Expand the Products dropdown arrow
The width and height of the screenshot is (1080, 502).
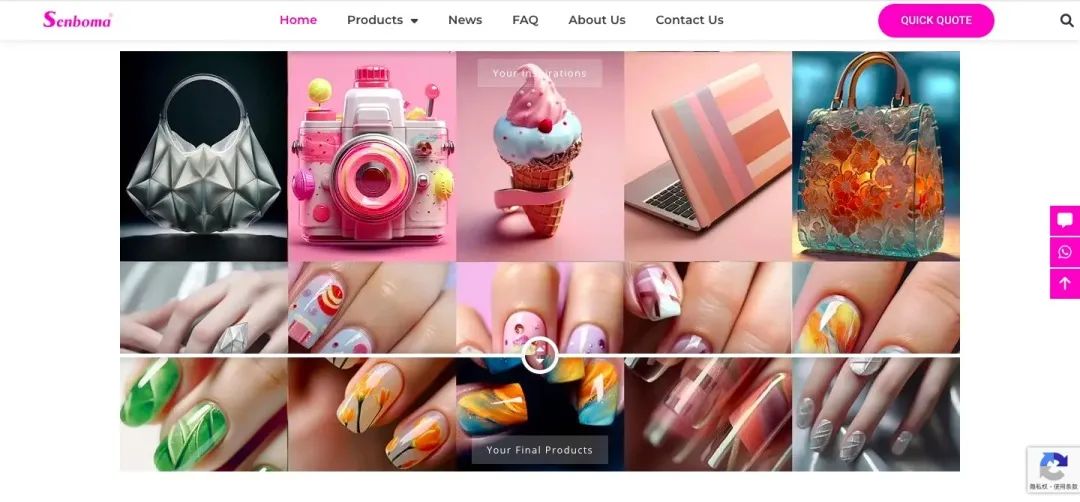pos(414,21)
